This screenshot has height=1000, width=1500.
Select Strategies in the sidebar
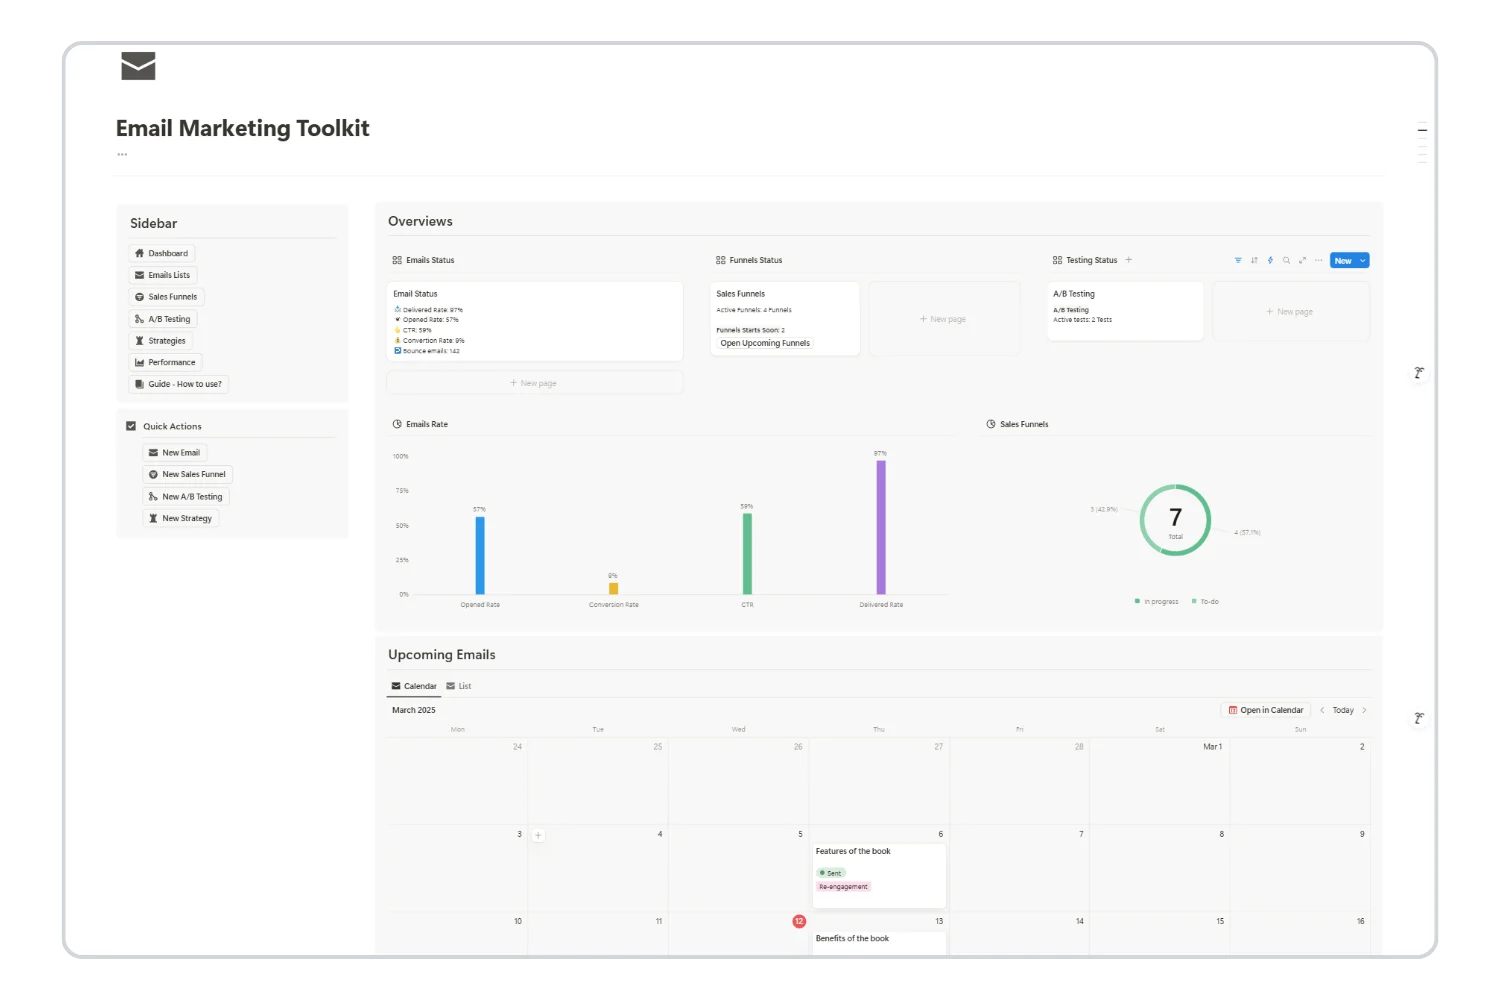[x=161, y=340]
